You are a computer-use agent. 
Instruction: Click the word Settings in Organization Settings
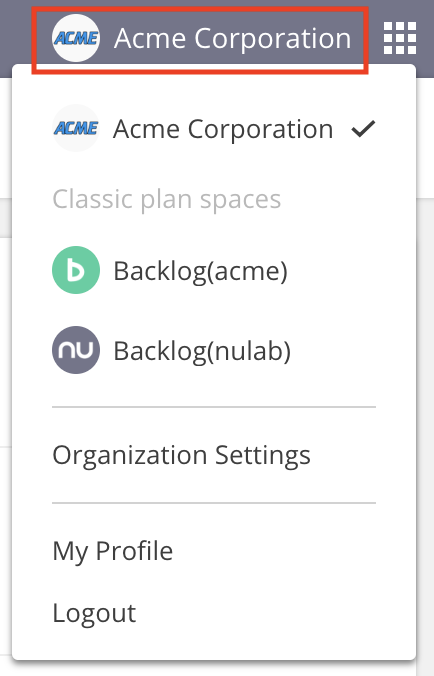pyautogui.click(x=263, y=456)
